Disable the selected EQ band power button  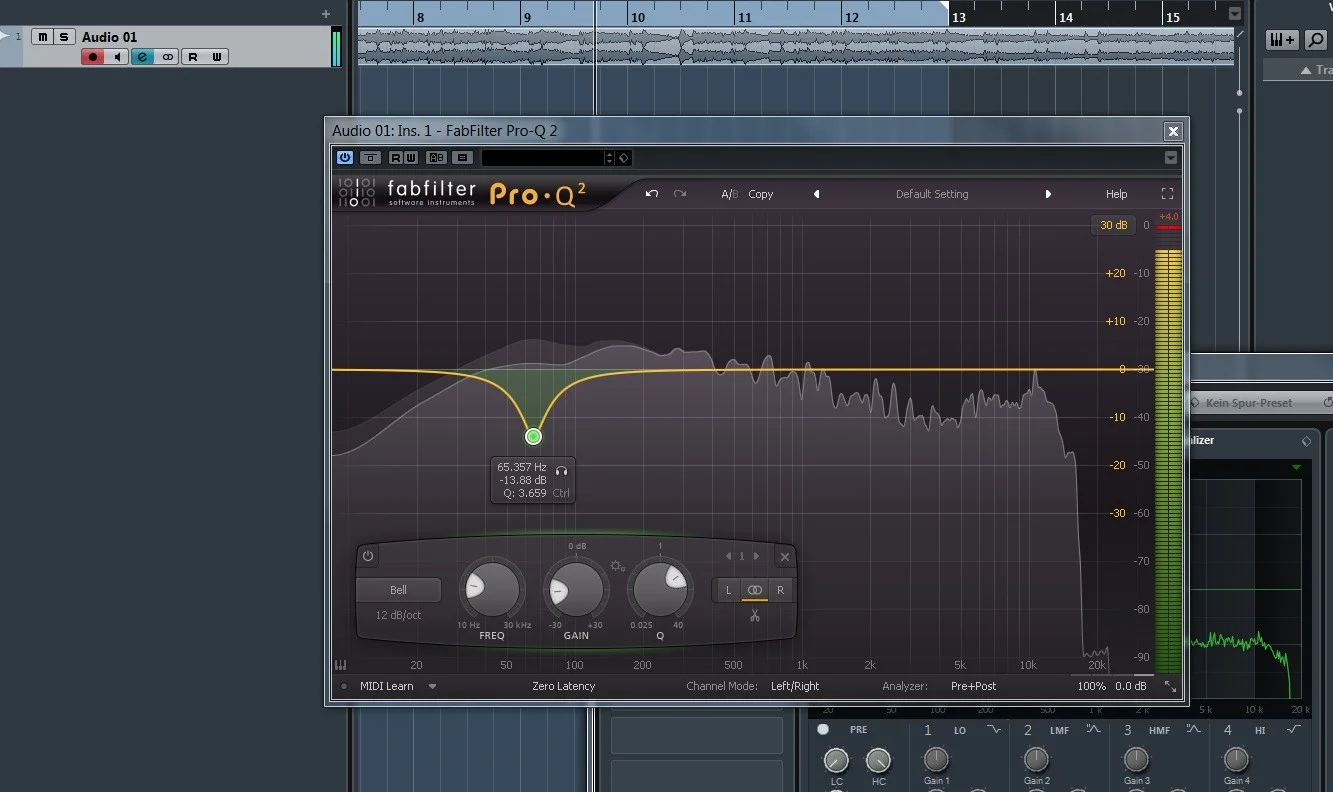[368, 556]
